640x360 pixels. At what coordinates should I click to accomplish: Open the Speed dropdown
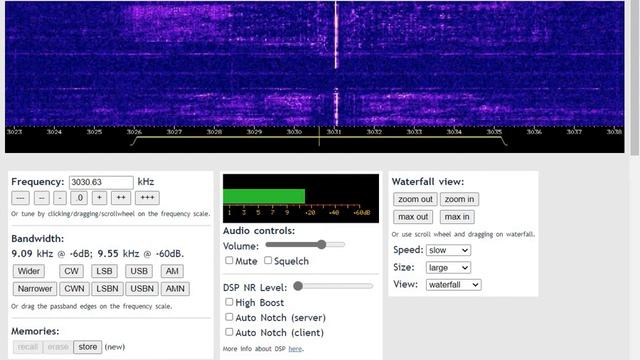click(448, 250)
